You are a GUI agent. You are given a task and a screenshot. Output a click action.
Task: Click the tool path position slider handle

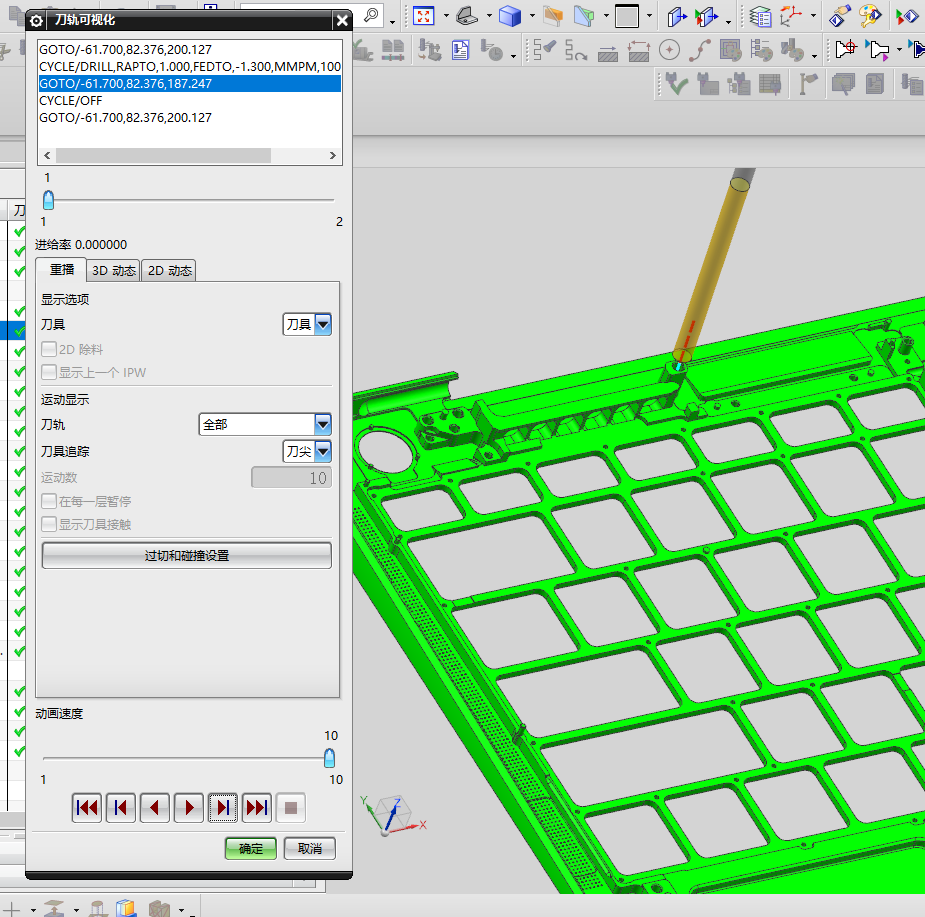48,200
